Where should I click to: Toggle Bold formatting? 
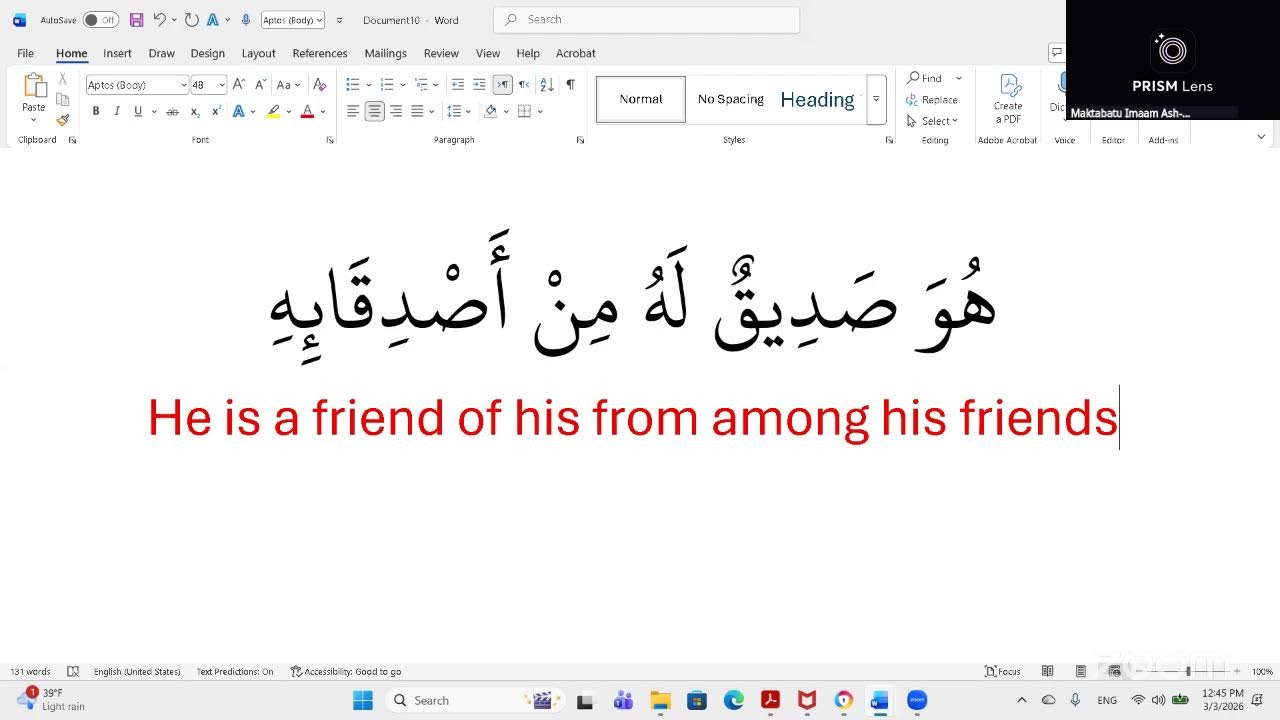(x=96, y=111)
